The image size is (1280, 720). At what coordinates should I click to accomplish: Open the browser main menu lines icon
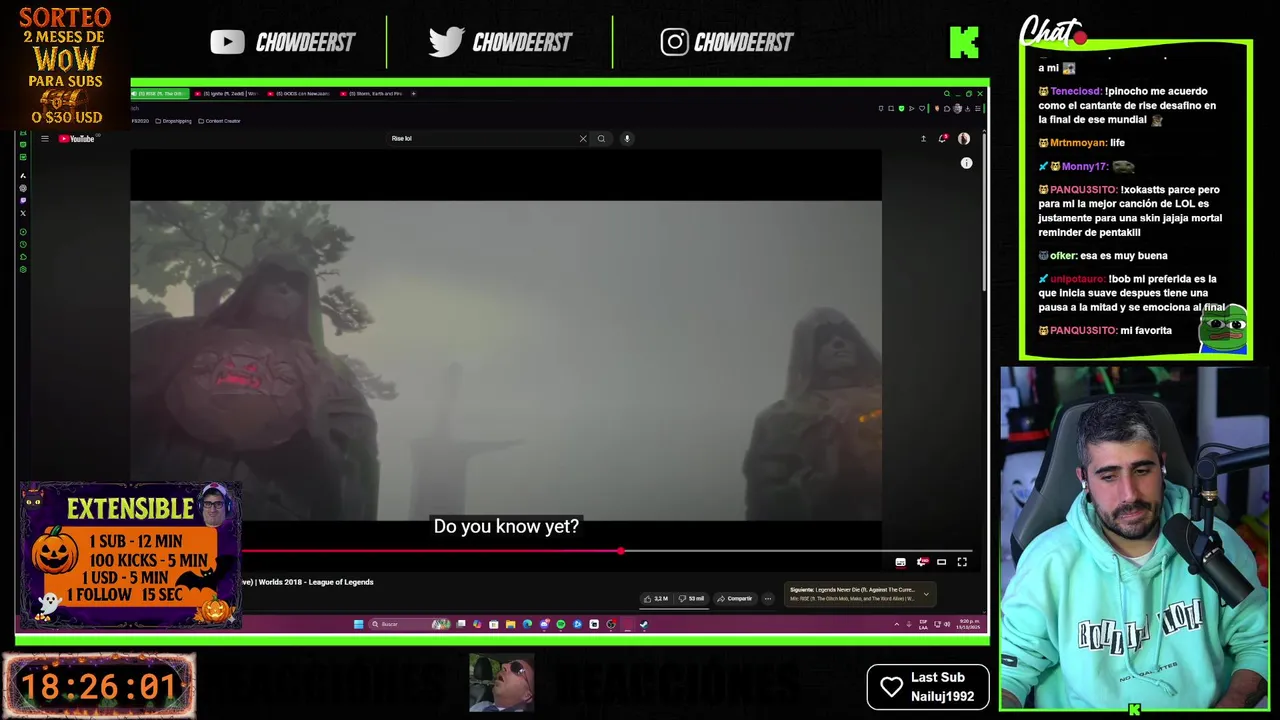(x=978, y=109)
